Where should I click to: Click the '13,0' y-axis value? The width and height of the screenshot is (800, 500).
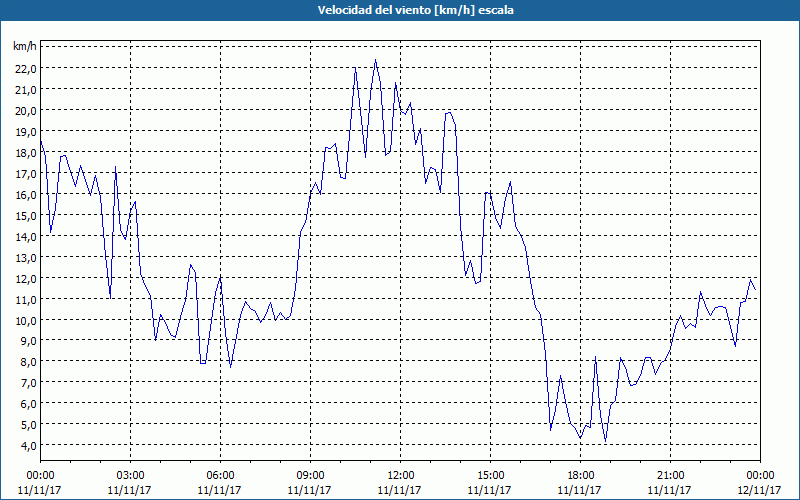click(x=27, y=258)
